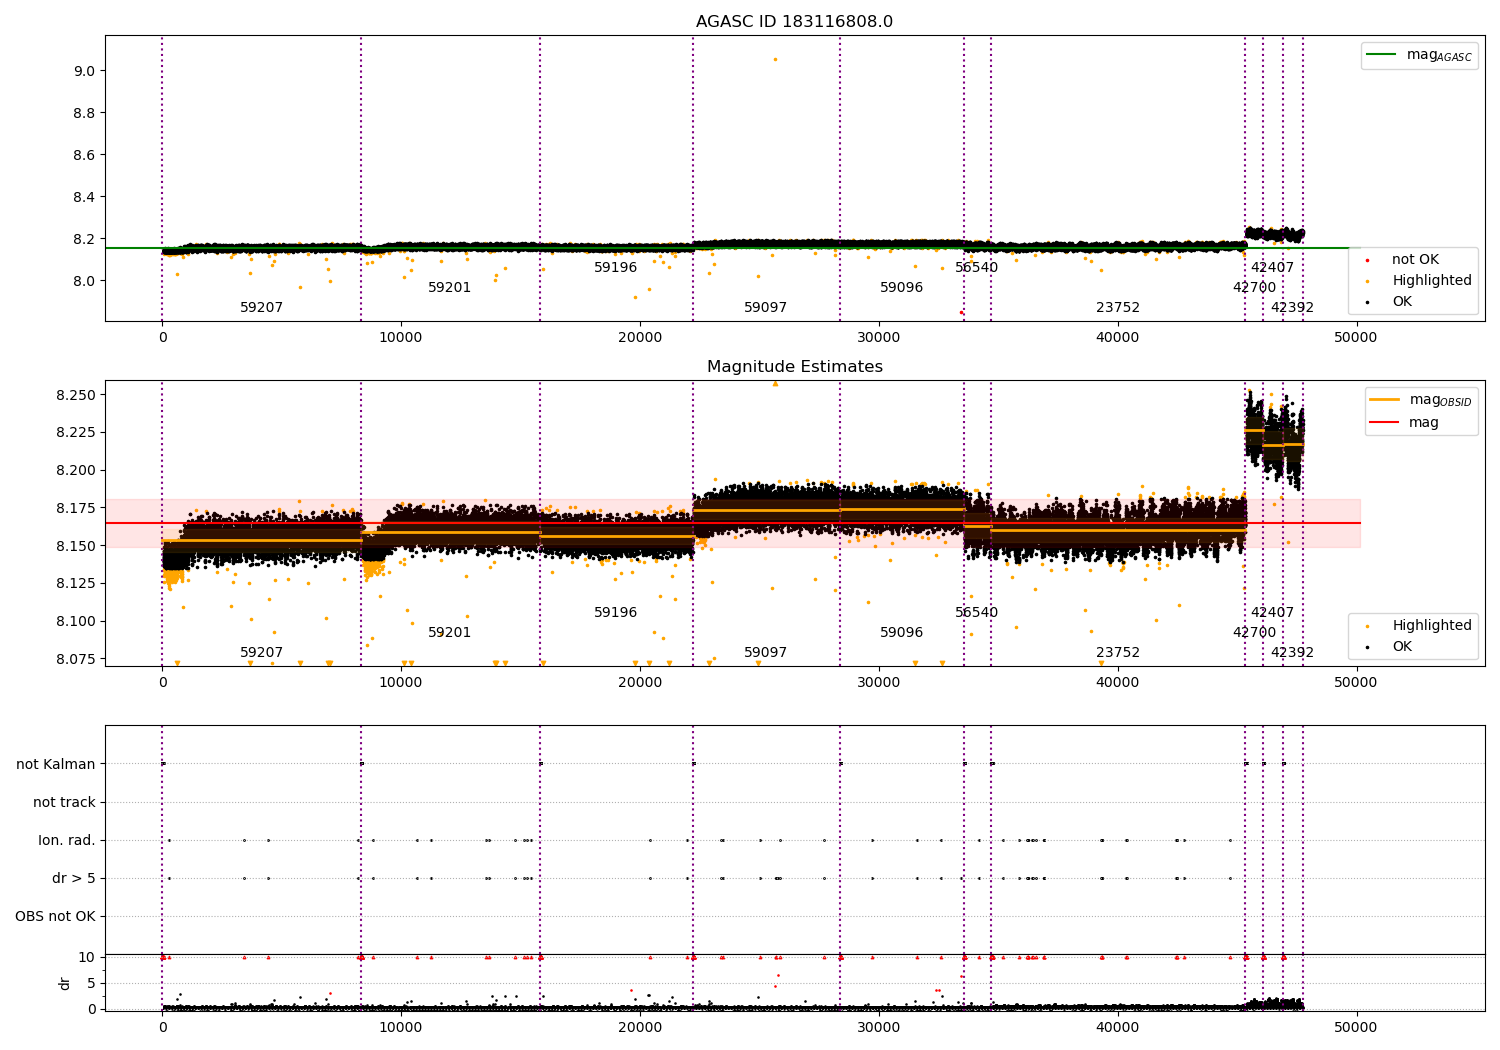Click the 'Ion. rad.' row label
Screen dimensions: 1500x1050
[67, 841]
